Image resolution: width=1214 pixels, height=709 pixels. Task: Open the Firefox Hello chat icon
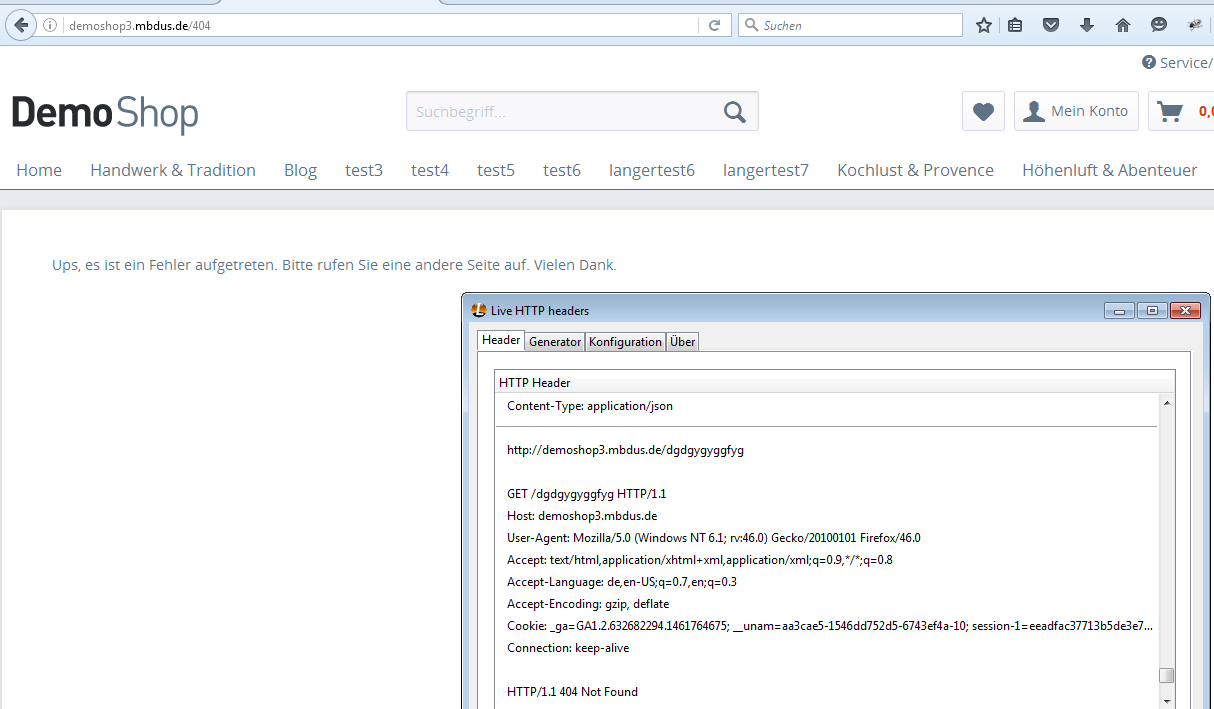(1159, 25)
